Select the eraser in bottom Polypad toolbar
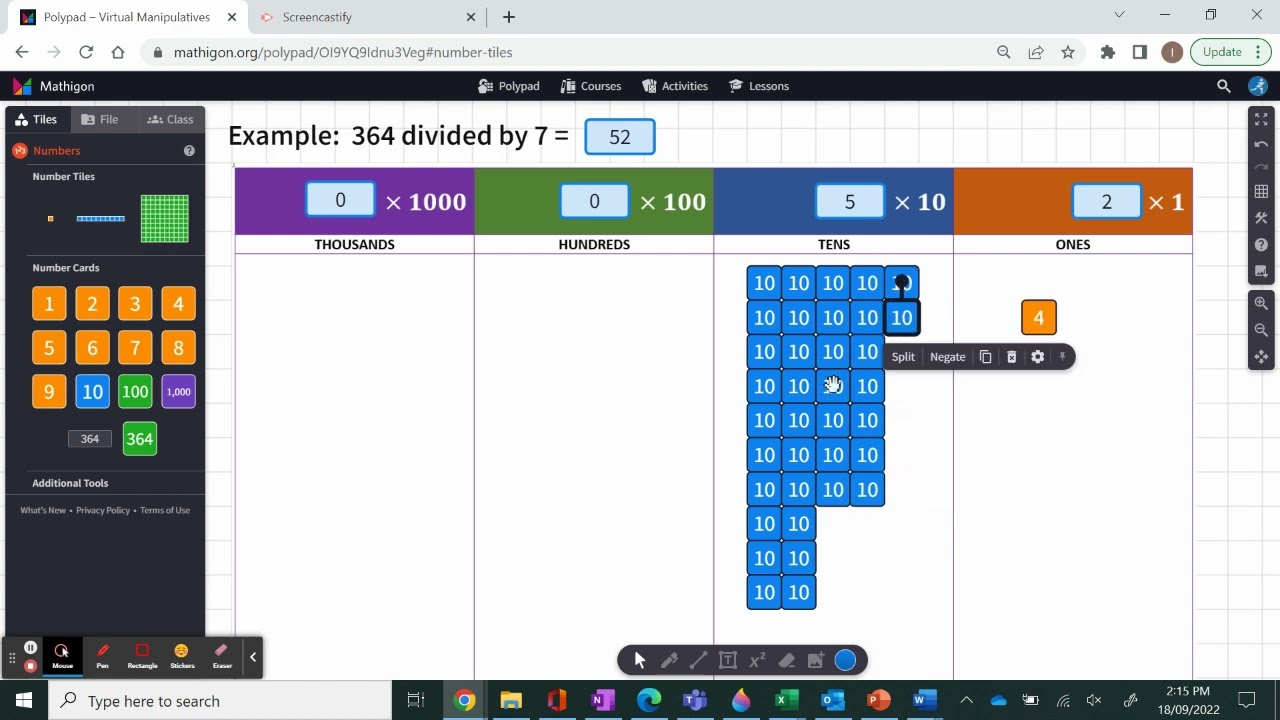Viewport: 1280px width, 720px height. (787, 660)
